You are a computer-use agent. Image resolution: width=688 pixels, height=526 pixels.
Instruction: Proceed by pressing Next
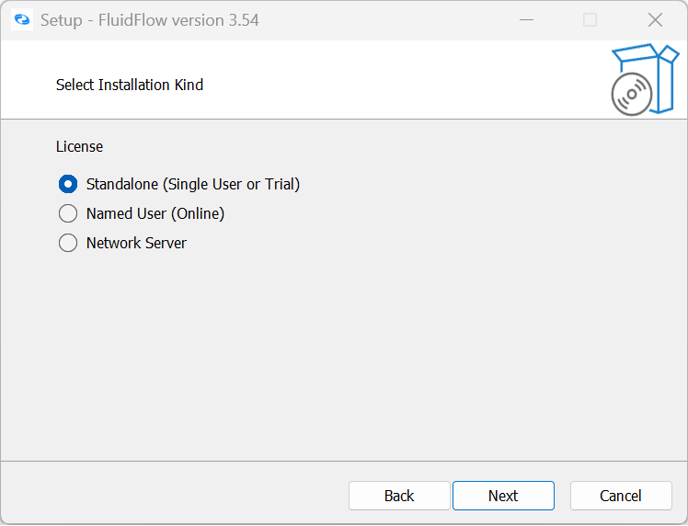(x=503, y=496)
